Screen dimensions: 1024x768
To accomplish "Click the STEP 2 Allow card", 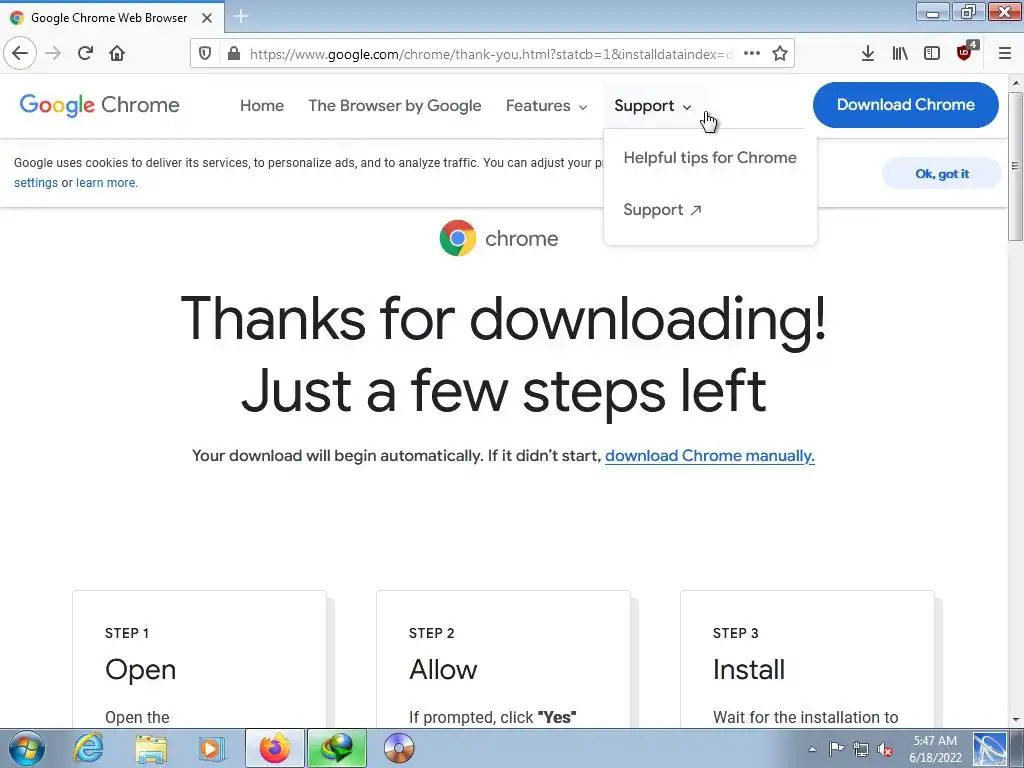I will 504,660.
